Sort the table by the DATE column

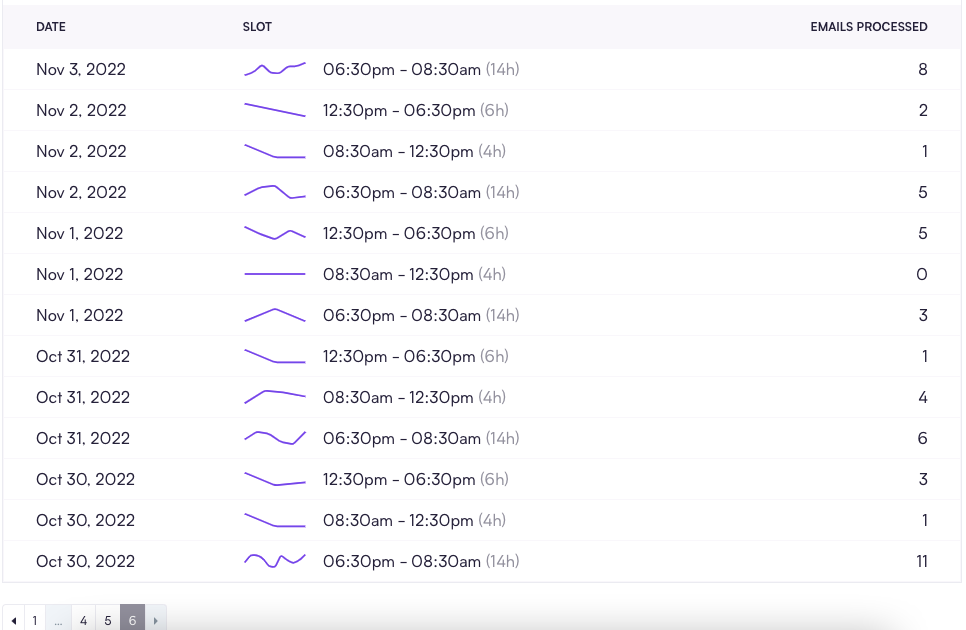tap(51, 27)
